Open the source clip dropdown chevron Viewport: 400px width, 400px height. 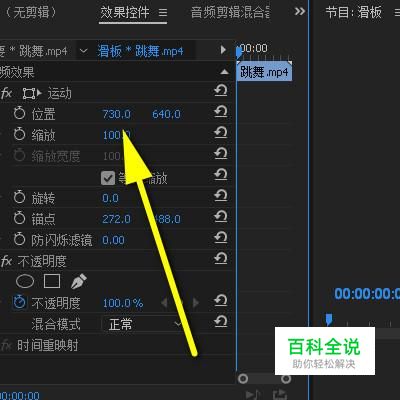(x=83, y=51)
